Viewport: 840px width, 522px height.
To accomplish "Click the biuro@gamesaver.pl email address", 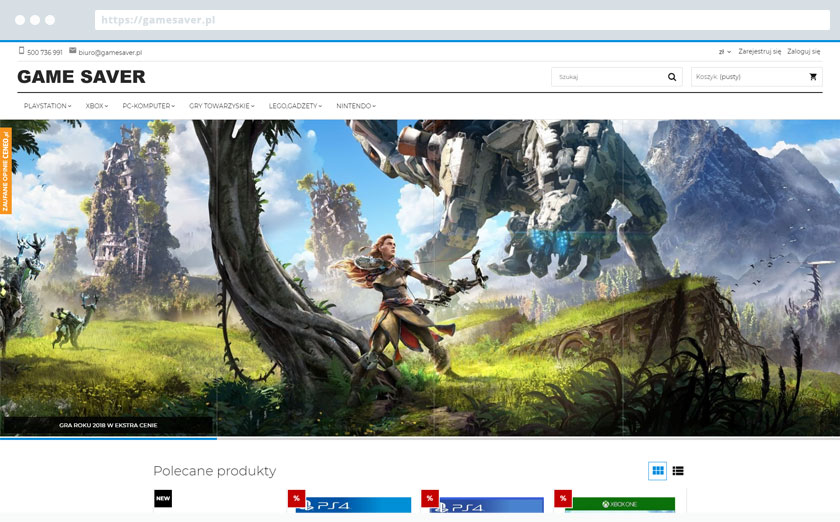I will pyautogui.click(x=110, y=53).
